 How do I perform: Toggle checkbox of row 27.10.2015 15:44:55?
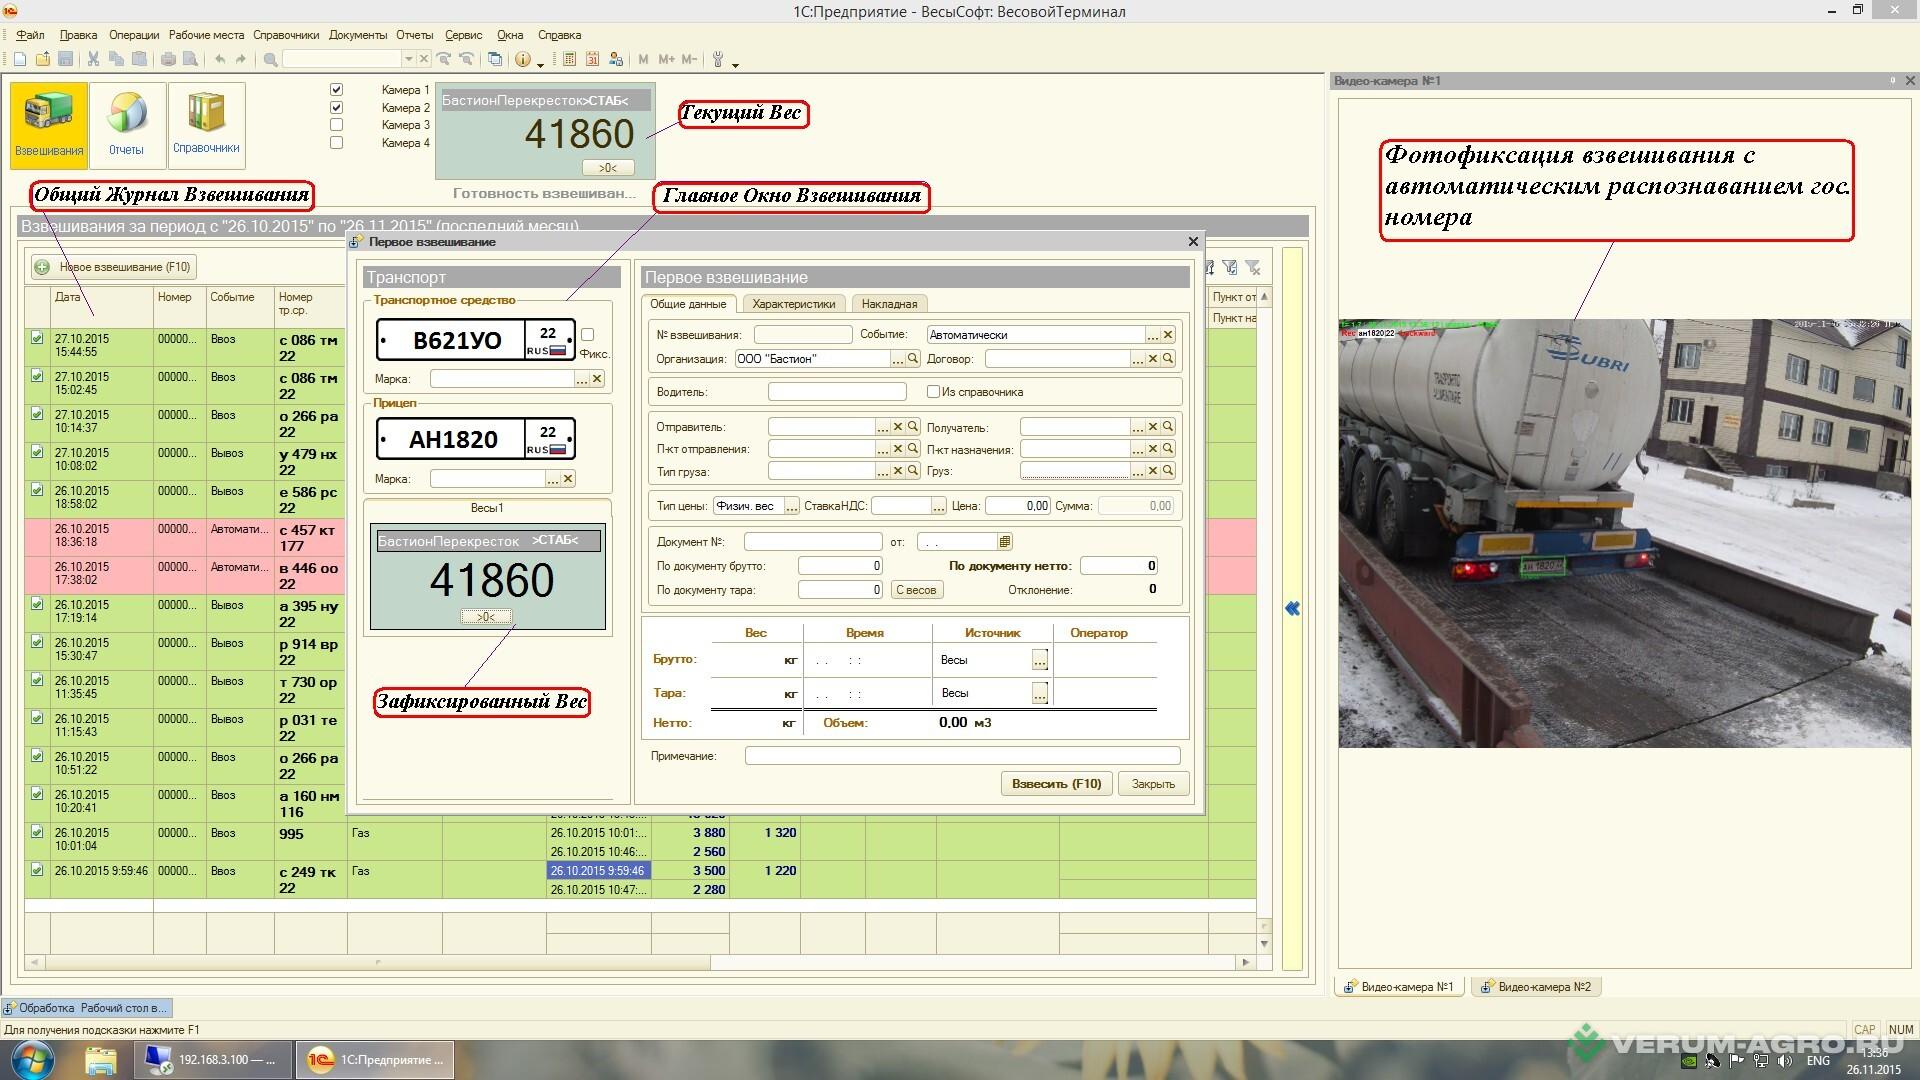coord(37,338)
